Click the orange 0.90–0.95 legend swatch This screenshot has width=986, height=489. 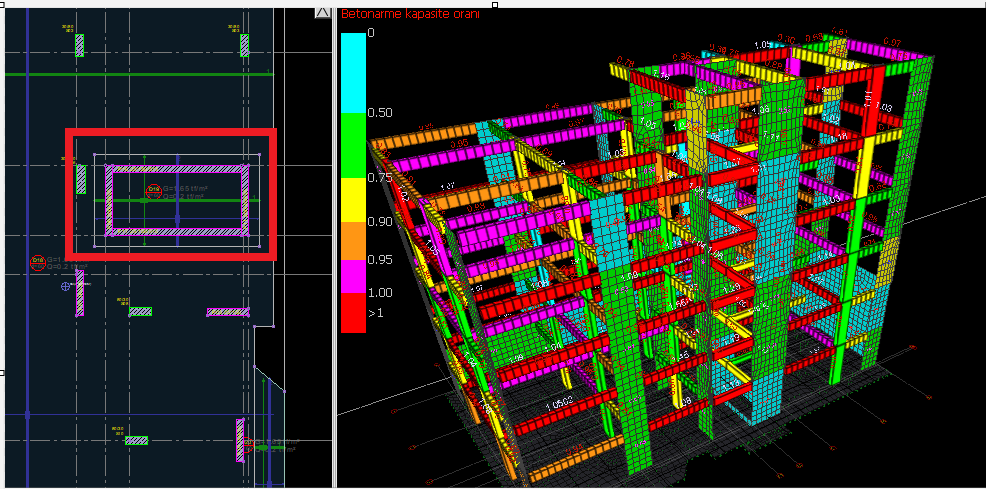pyautogui.click(x=353, y=238)
